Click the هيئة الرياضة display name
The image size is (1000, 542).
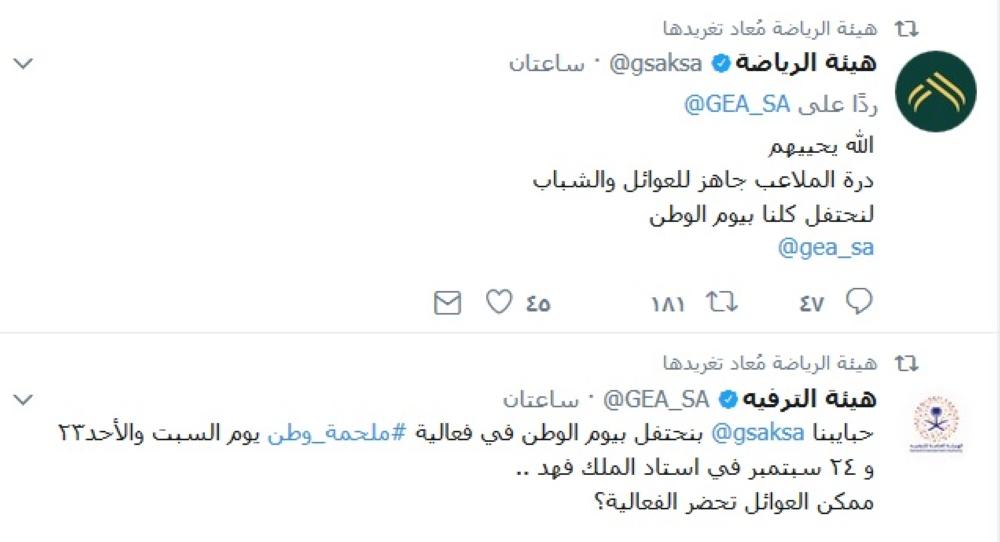[x=808, y=64]
